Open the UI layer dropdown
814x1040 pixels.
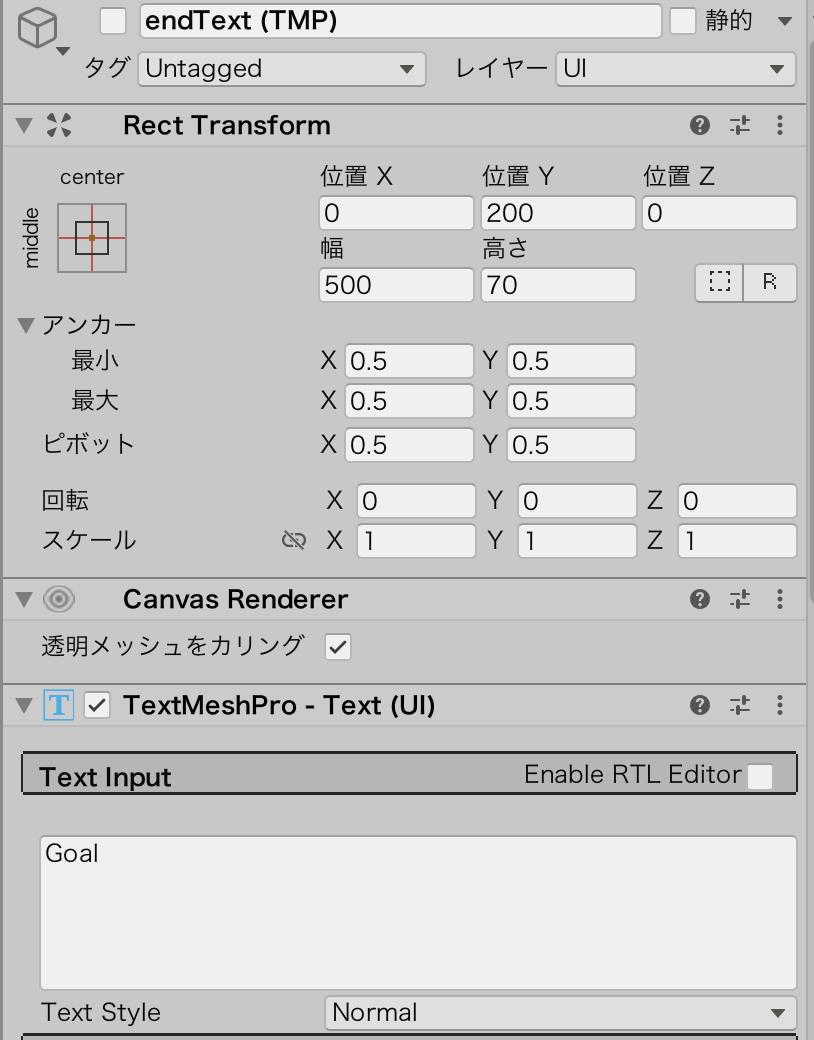click(675, 69)
